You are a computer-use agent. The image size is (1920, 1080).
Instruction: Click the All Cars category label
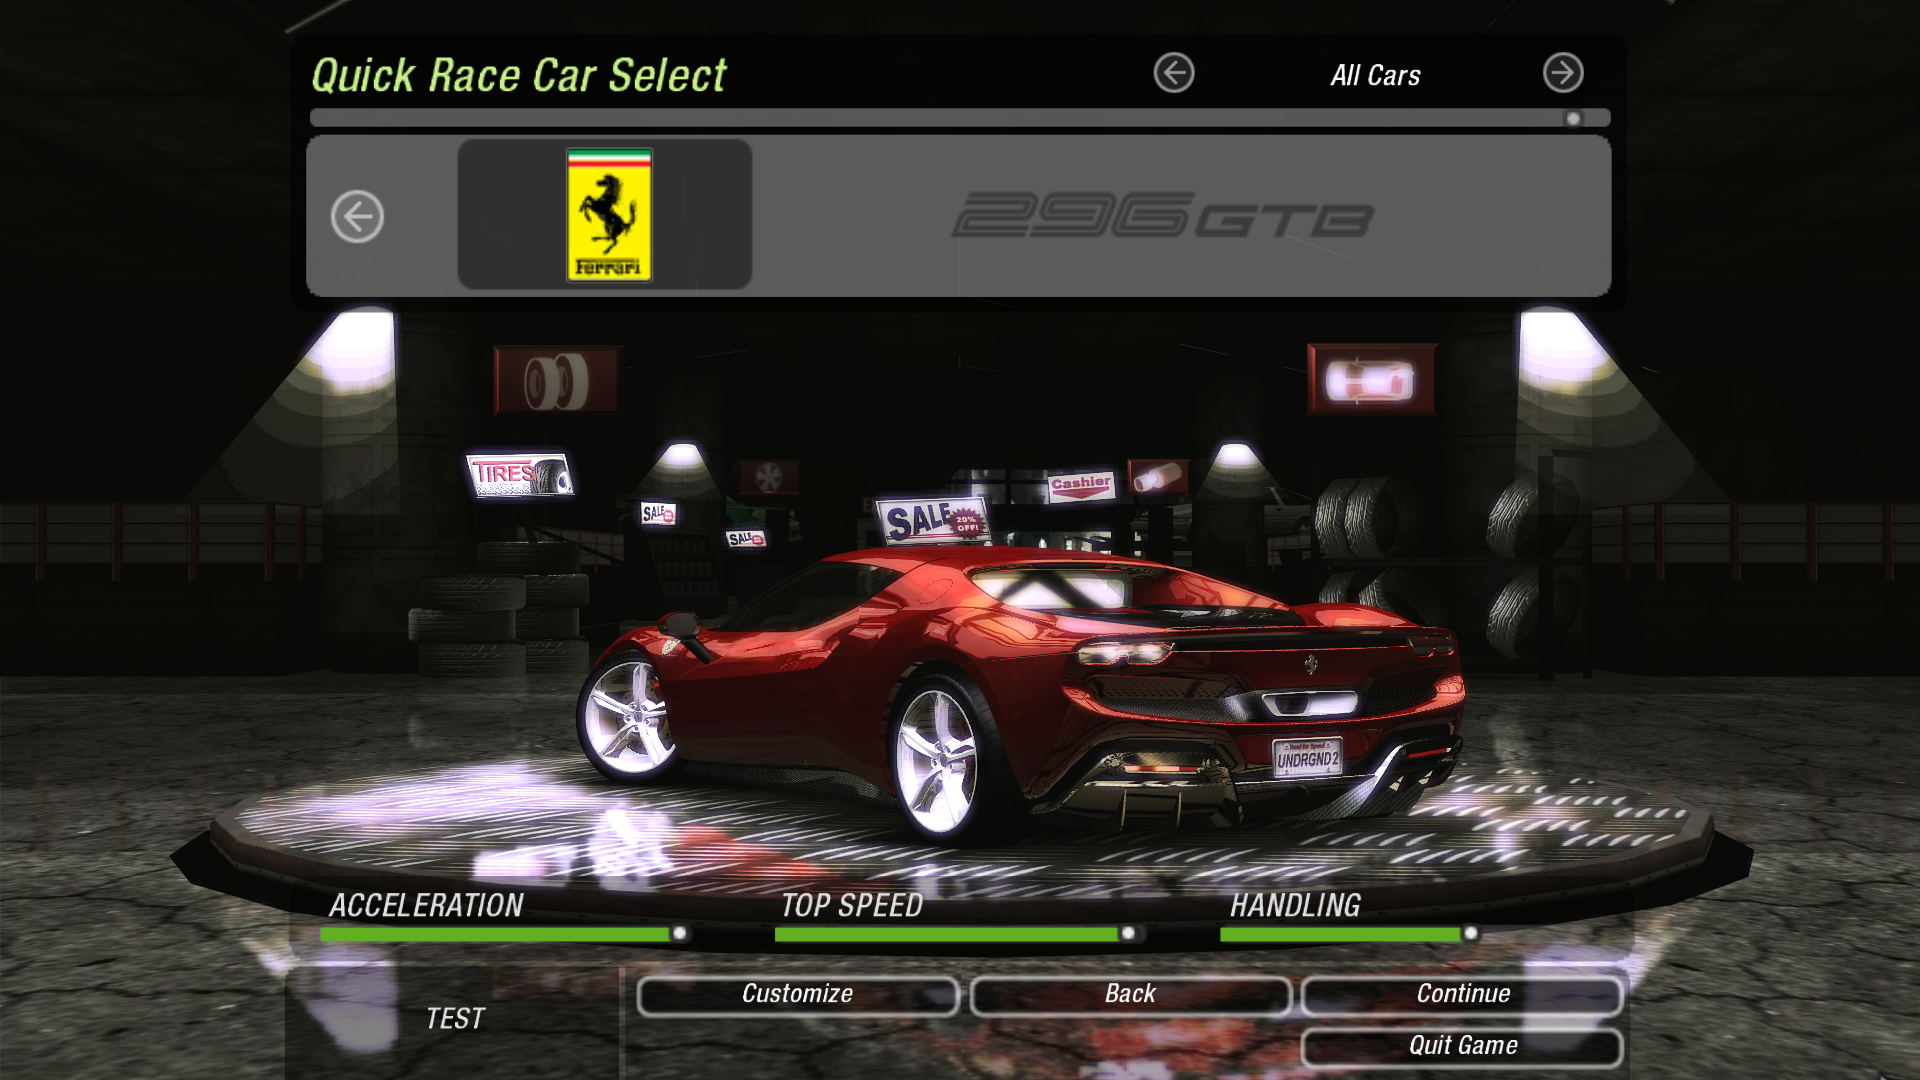pos(1375,76)
